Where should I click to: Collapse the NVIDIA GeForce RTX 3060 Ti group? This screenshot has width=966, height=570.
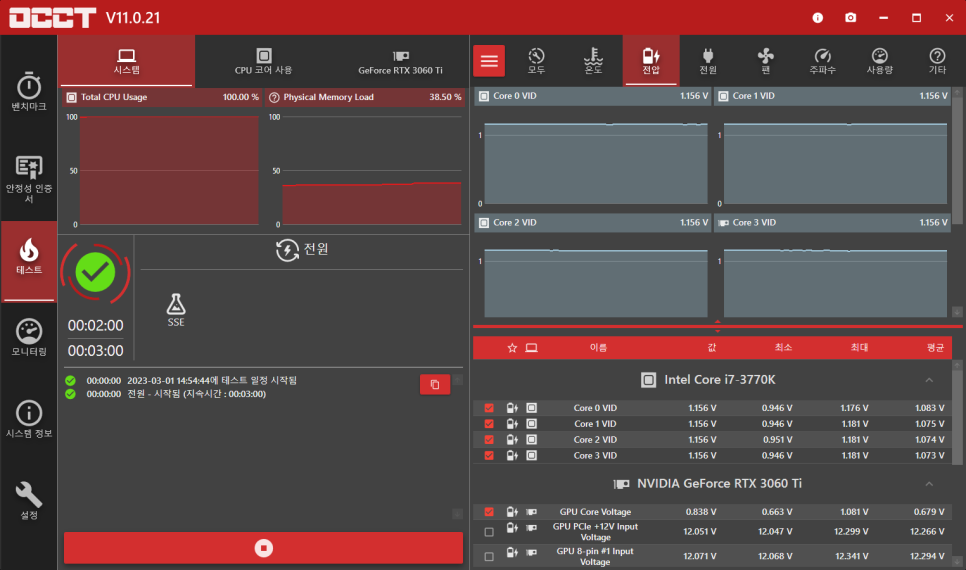pyautogui.click(x=929, y=484)
